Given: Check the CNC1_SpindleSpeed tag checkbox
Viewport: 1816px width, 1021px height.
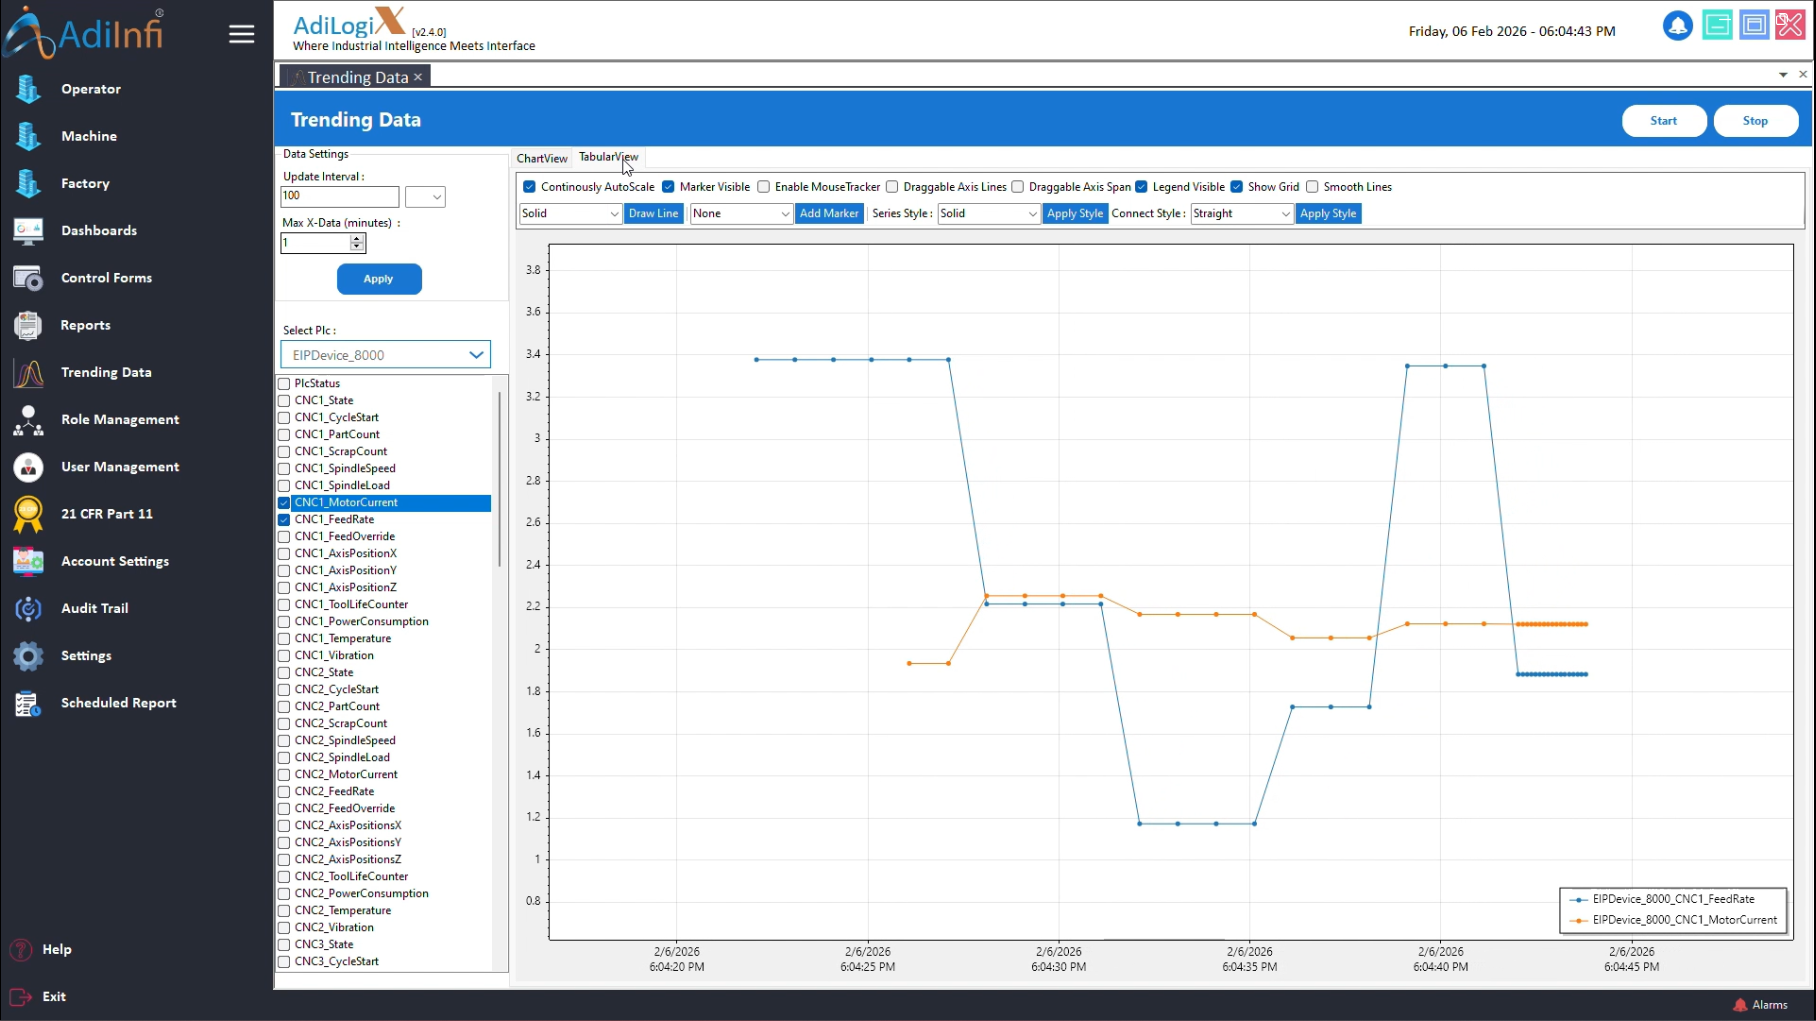Looking at the screenshot, I should pos(284,469).
